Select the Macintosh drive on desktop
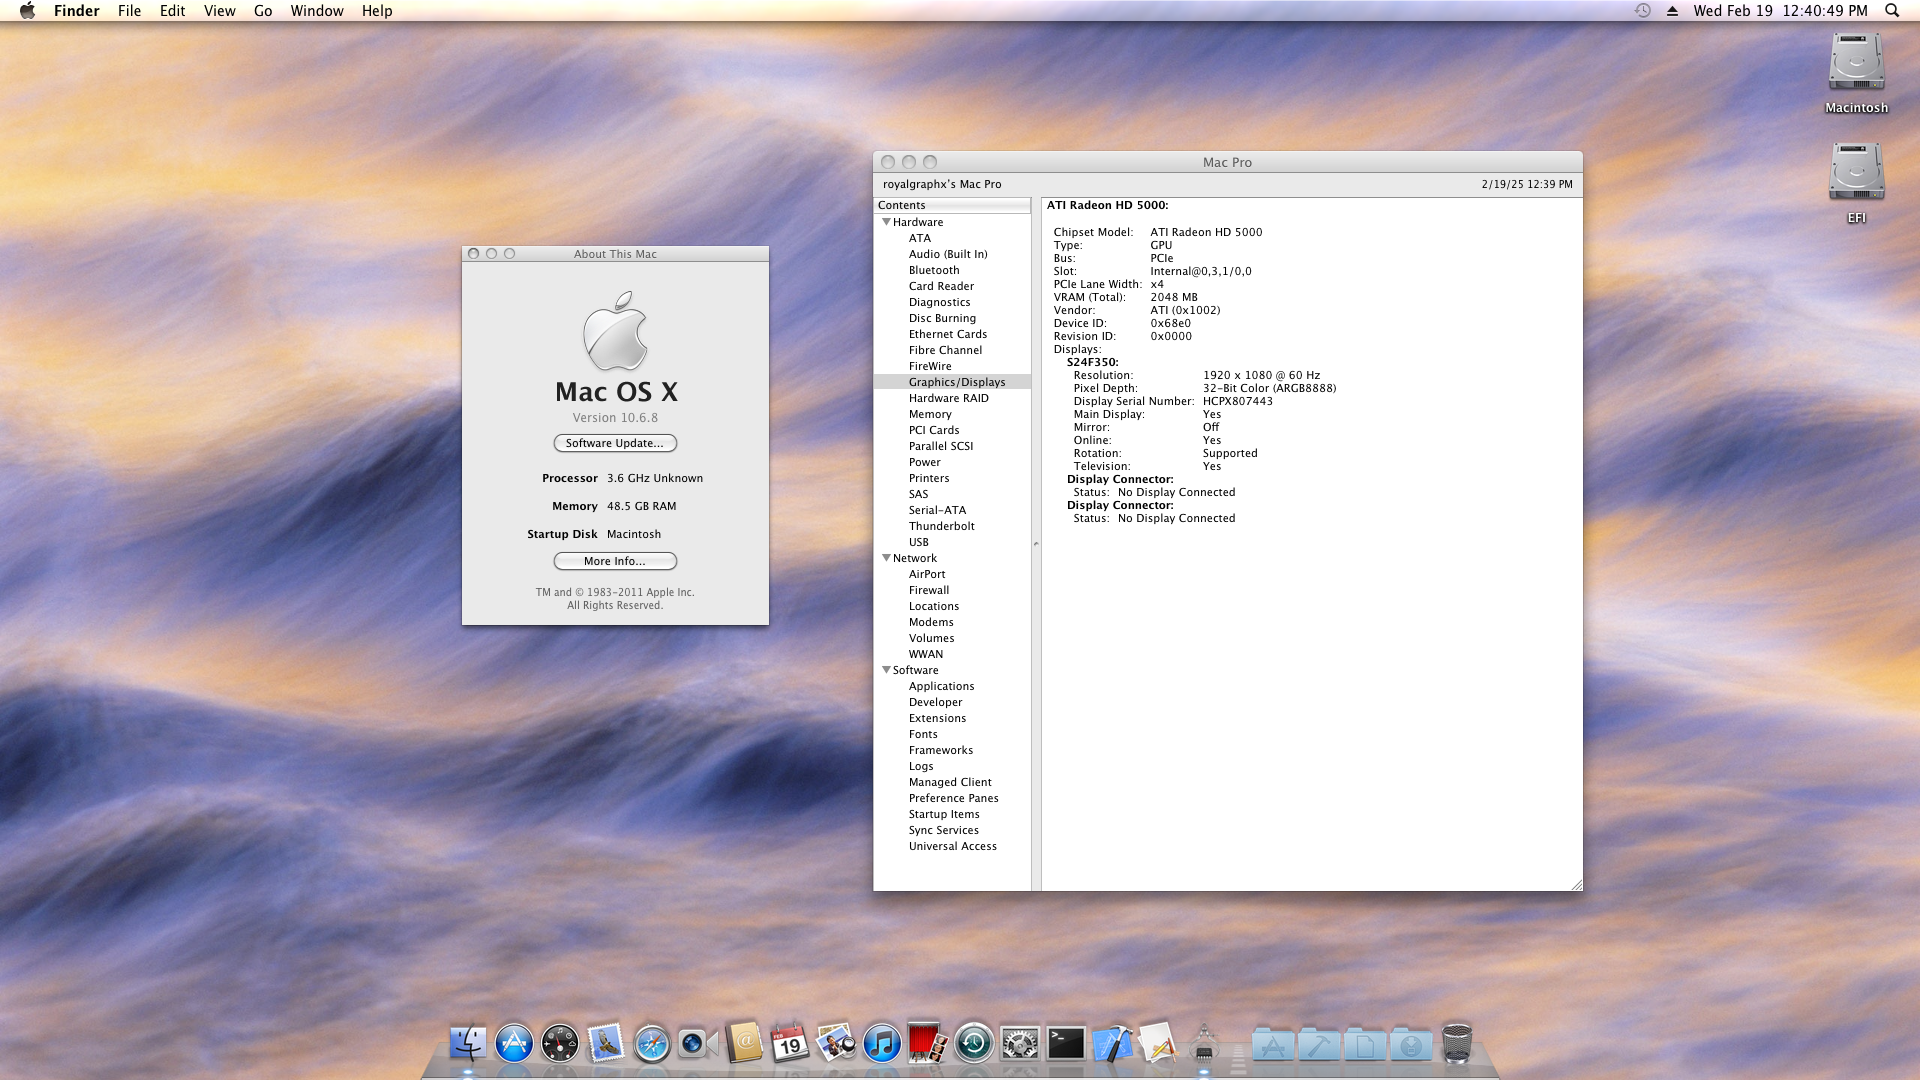1920x1080 pixels. (1856, 64)
